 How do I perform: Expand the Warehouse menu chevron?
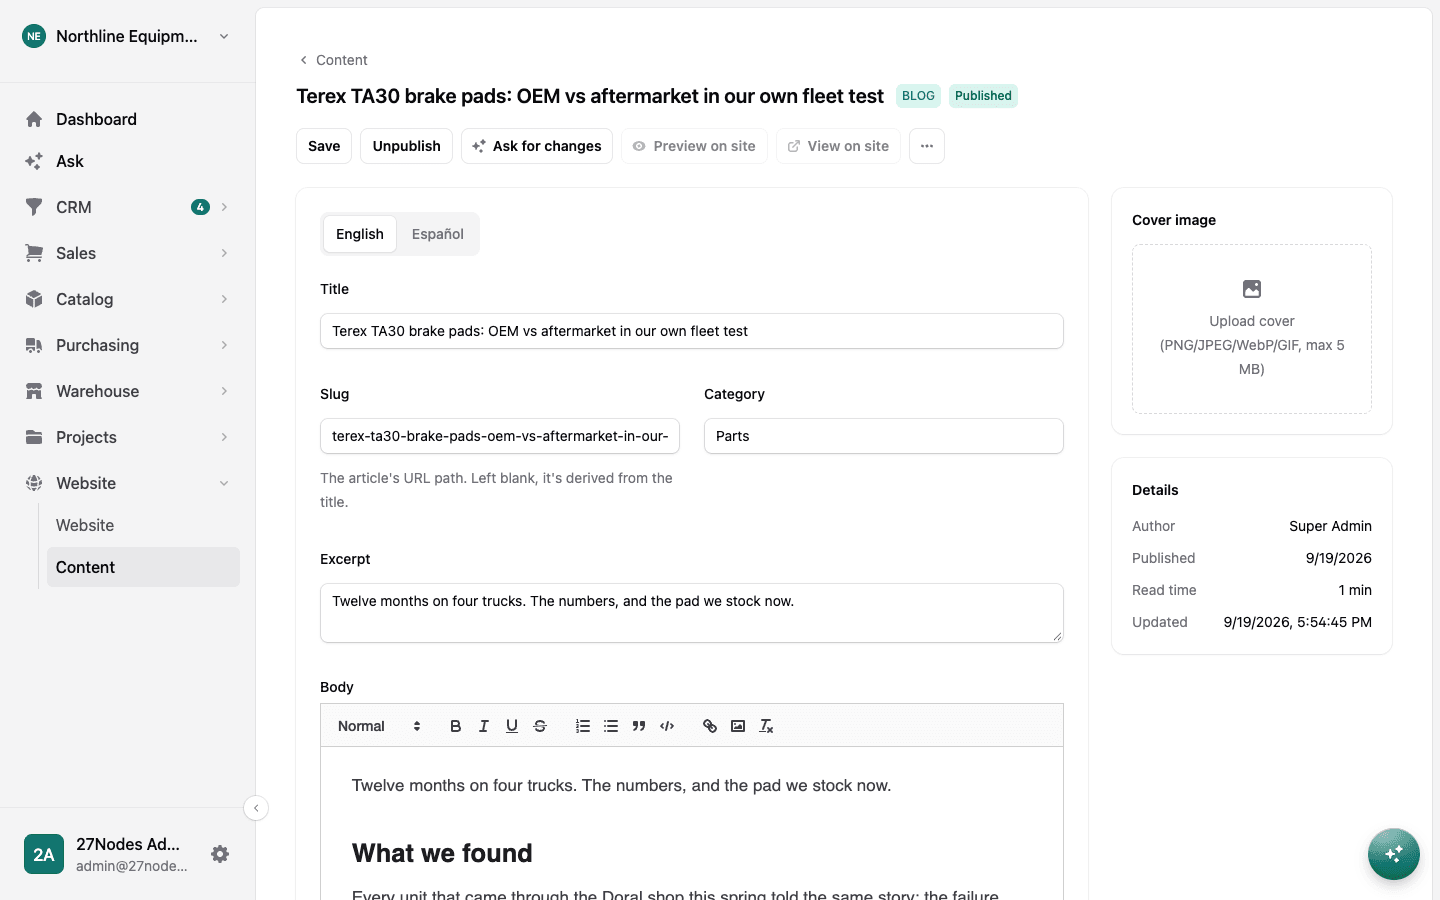coord(224,391)
